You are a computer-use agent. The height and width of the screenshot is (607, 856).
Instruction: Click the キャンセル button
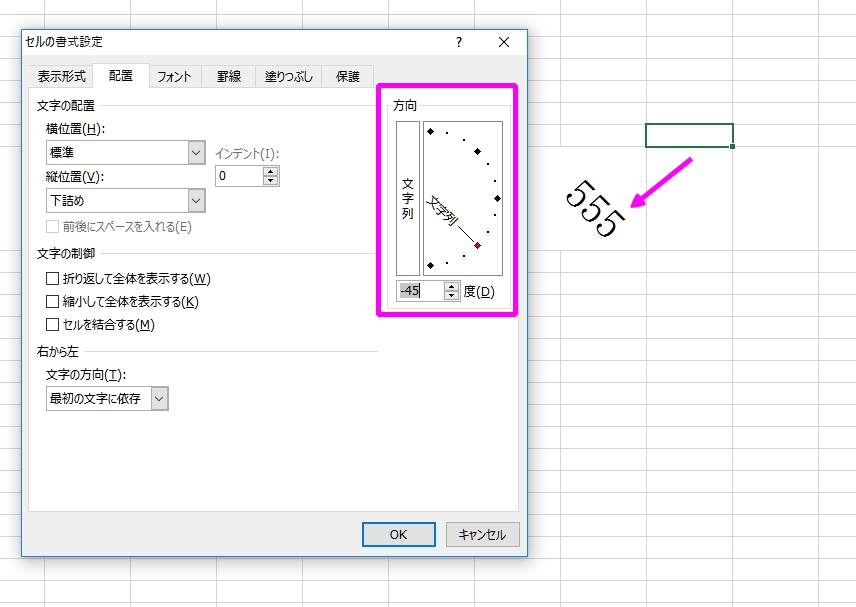click(483, 535)
